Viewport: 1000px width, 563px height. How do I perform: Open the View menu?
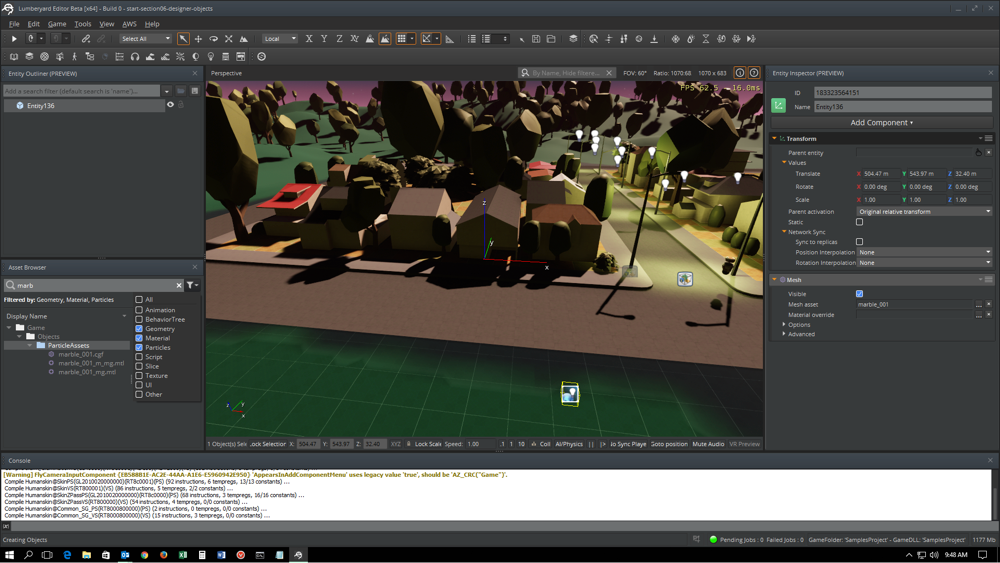[x=107, y=24]
